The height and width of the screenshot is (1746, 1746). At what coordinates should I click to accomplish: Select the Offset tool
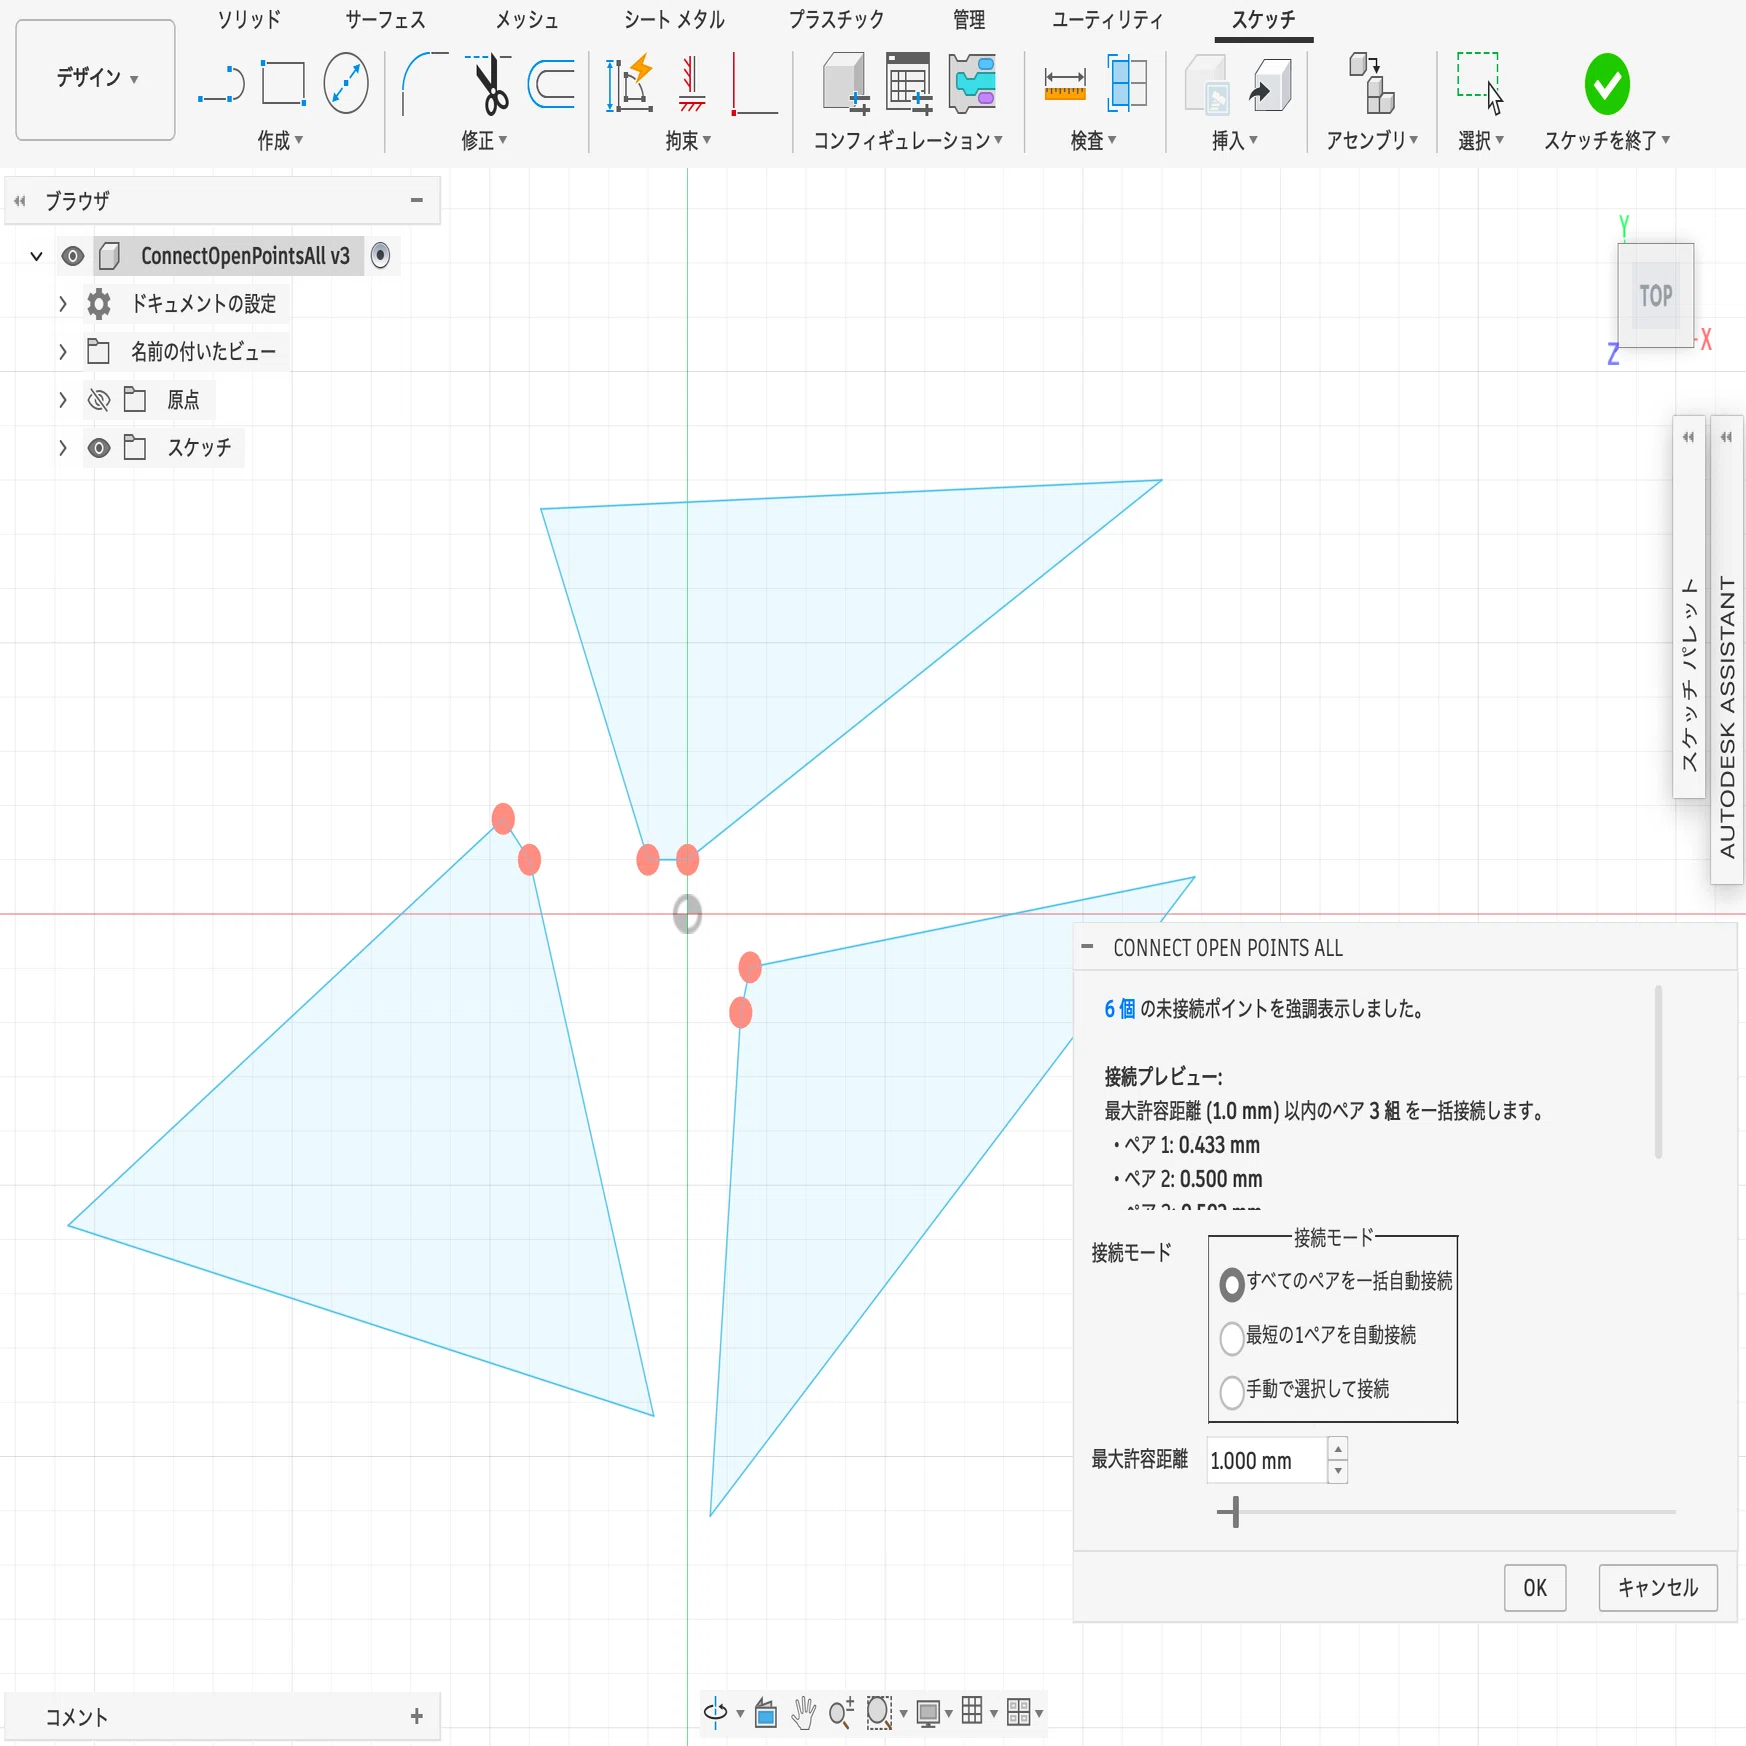point(551,84)
